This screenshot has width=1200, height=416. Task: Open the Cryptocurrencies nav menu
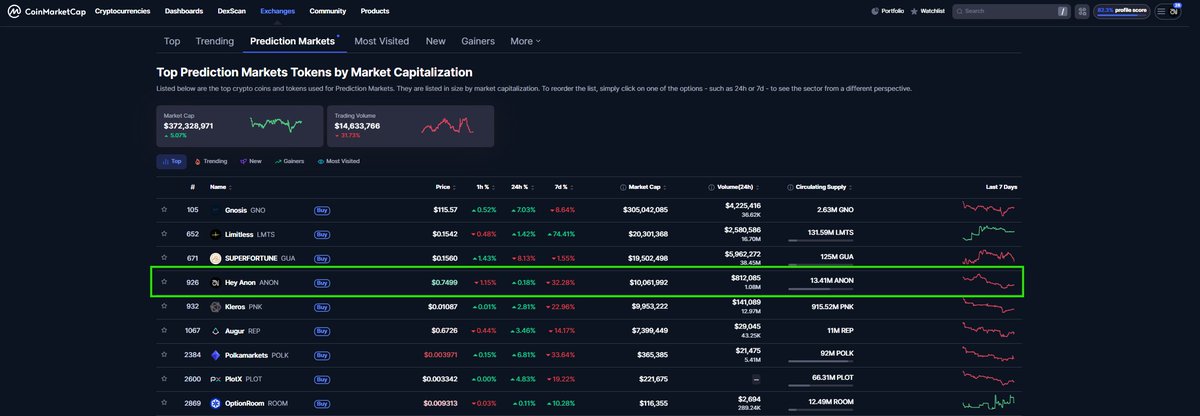coord(123,11)
